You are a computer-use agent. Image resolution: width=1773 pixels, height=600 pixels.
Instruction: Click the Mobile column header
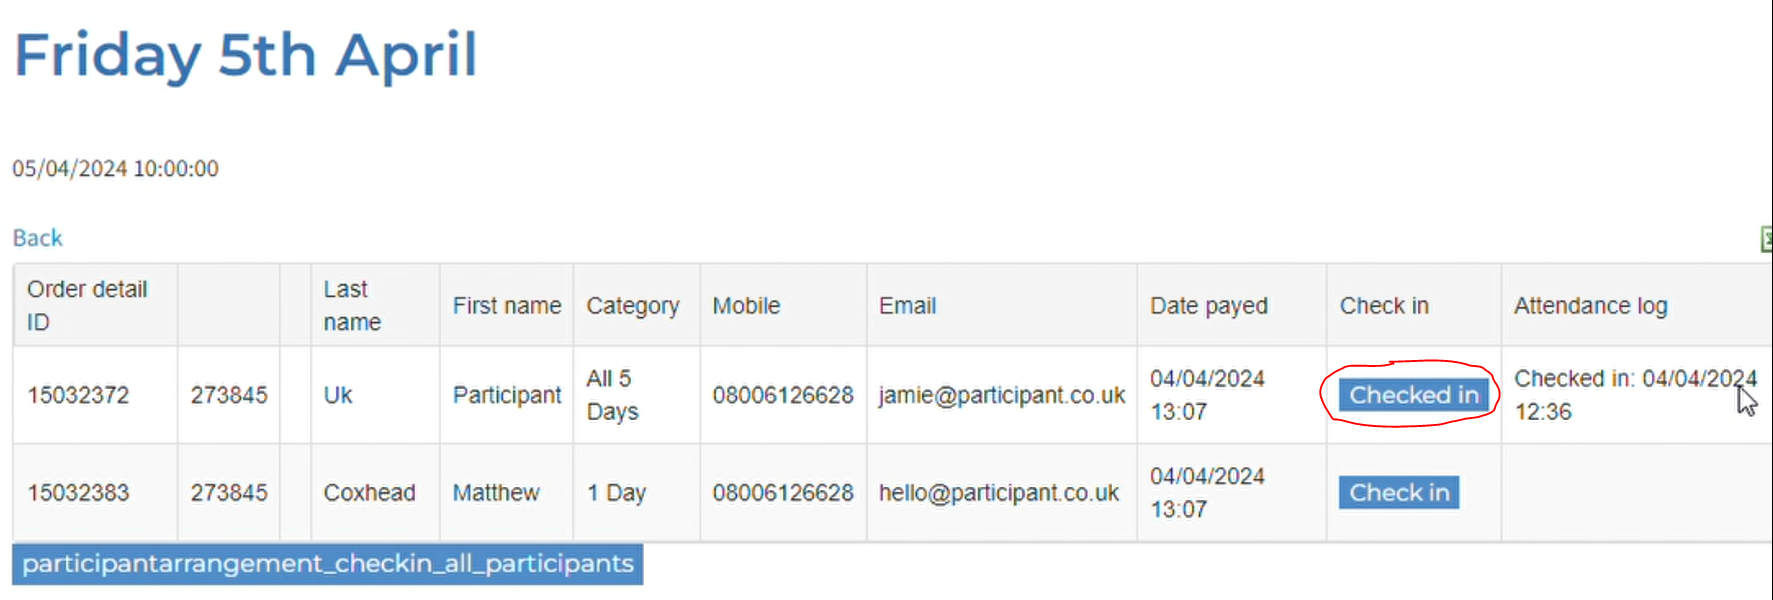tap(746, 306)
